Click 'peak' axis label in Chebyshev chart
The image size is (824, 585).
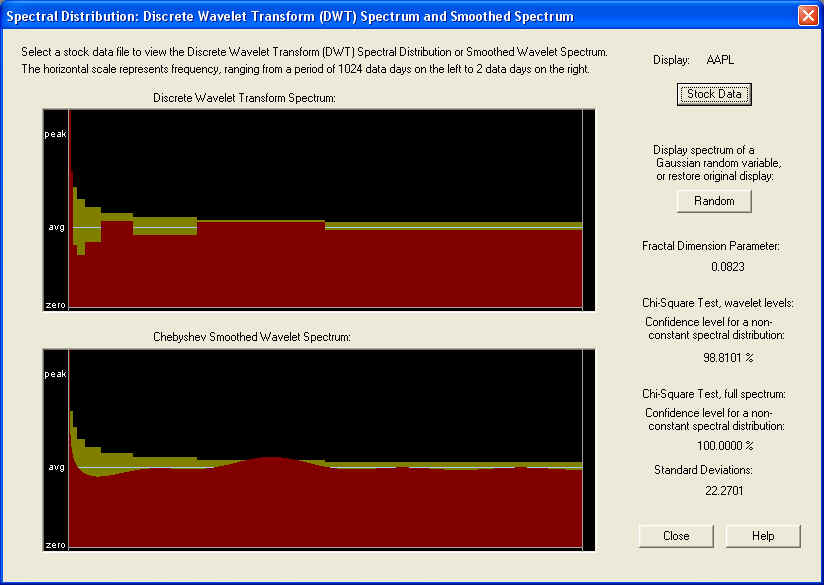point(55,374)
